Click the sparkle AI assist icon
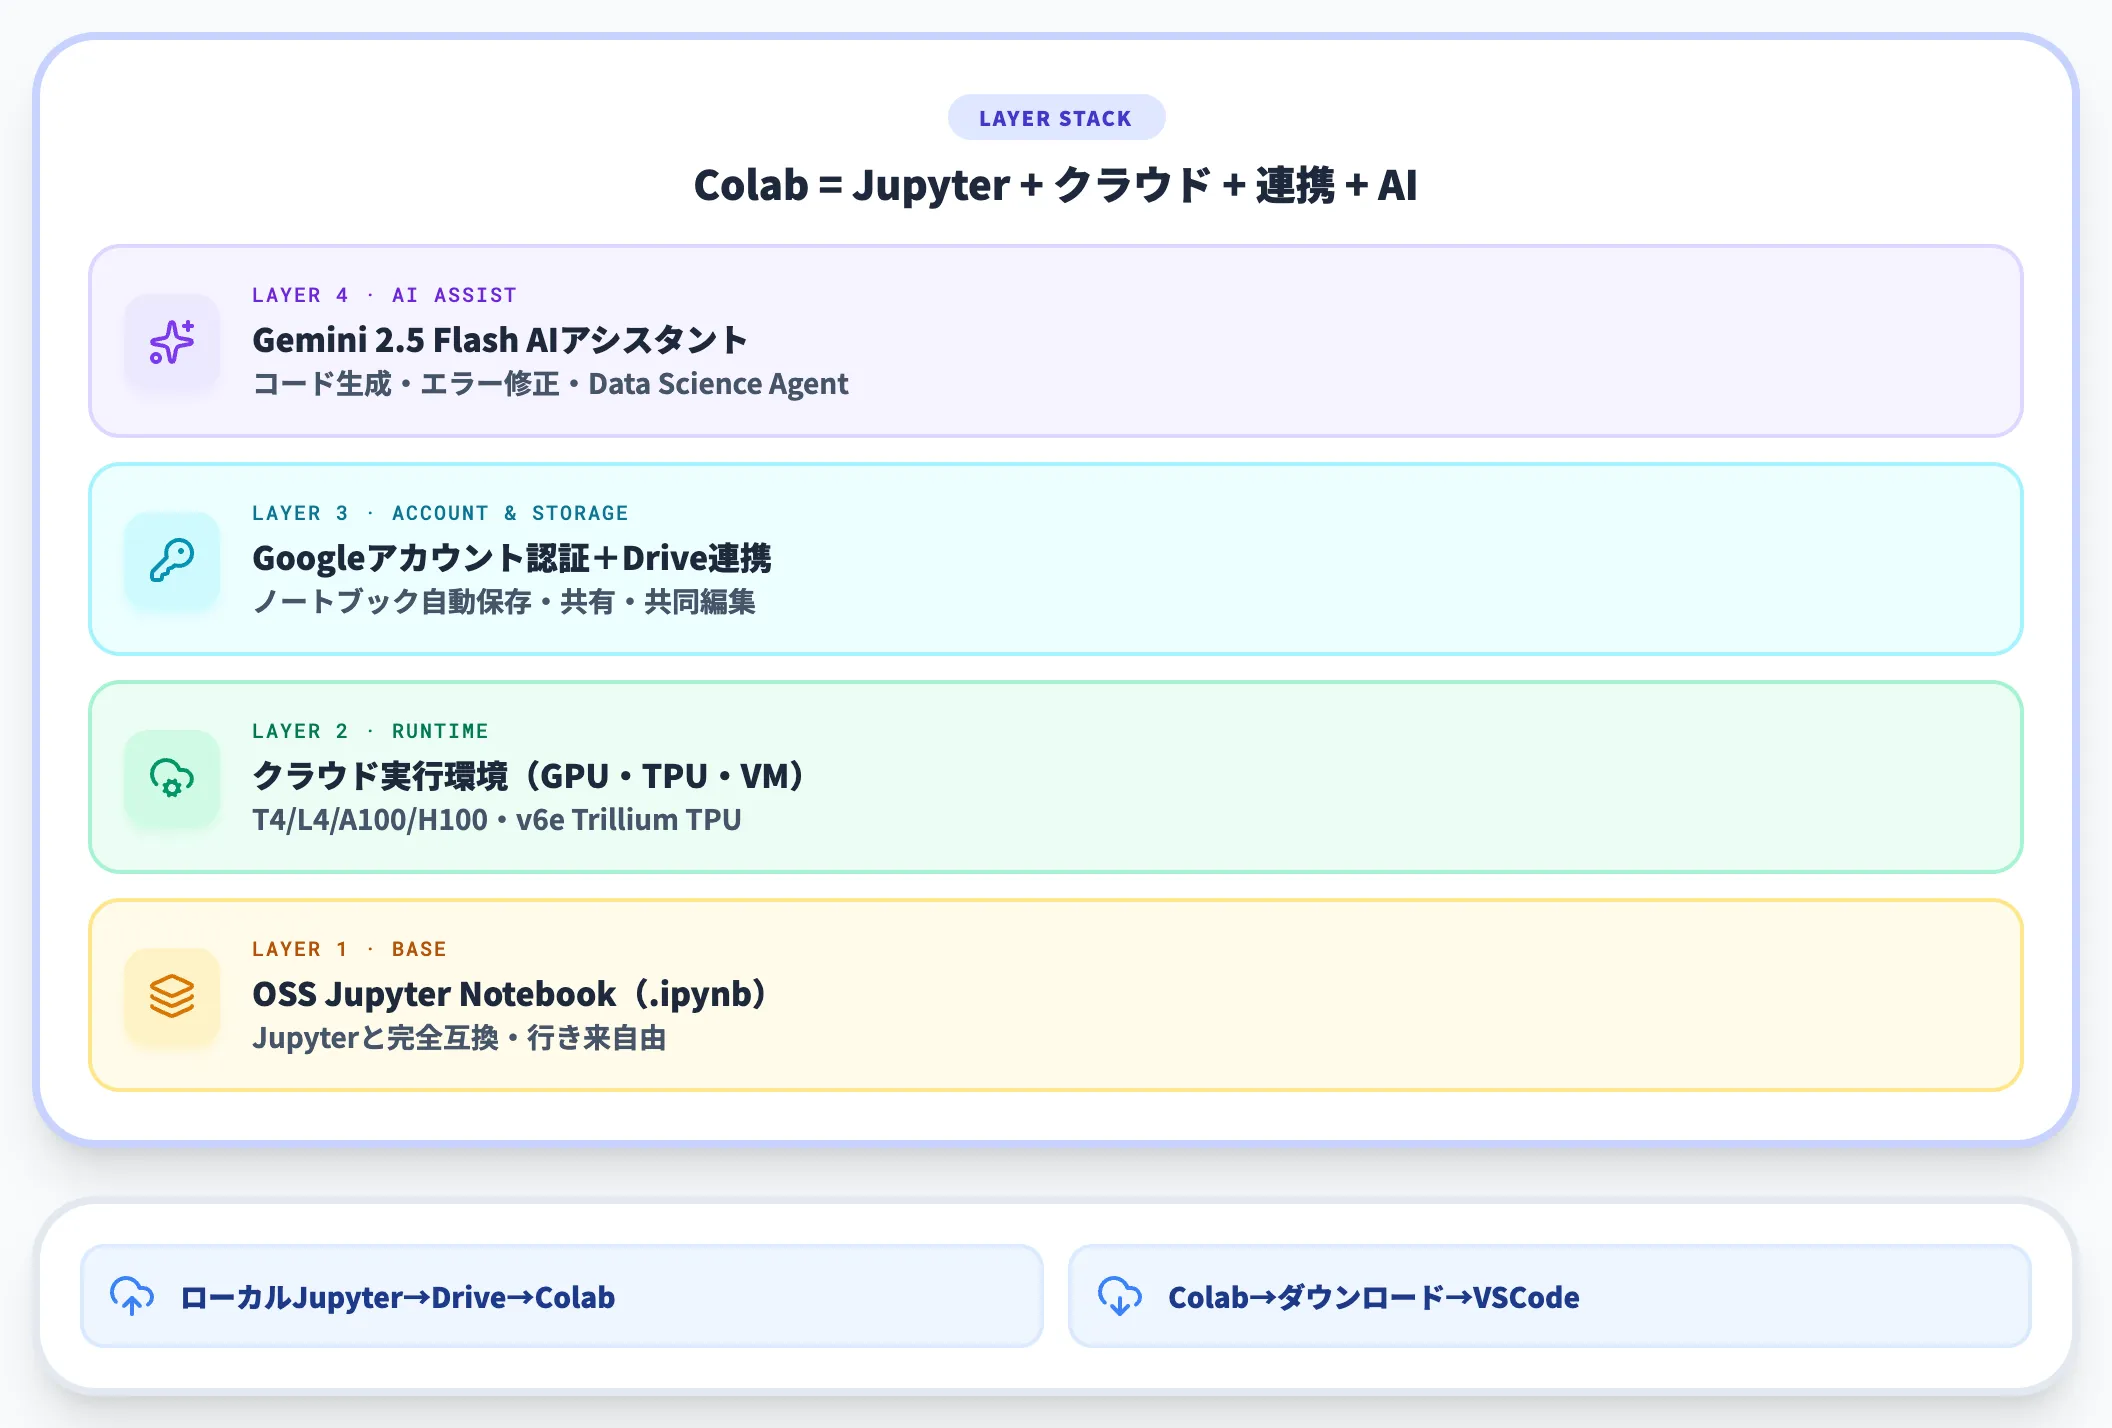 coord(172,342)
